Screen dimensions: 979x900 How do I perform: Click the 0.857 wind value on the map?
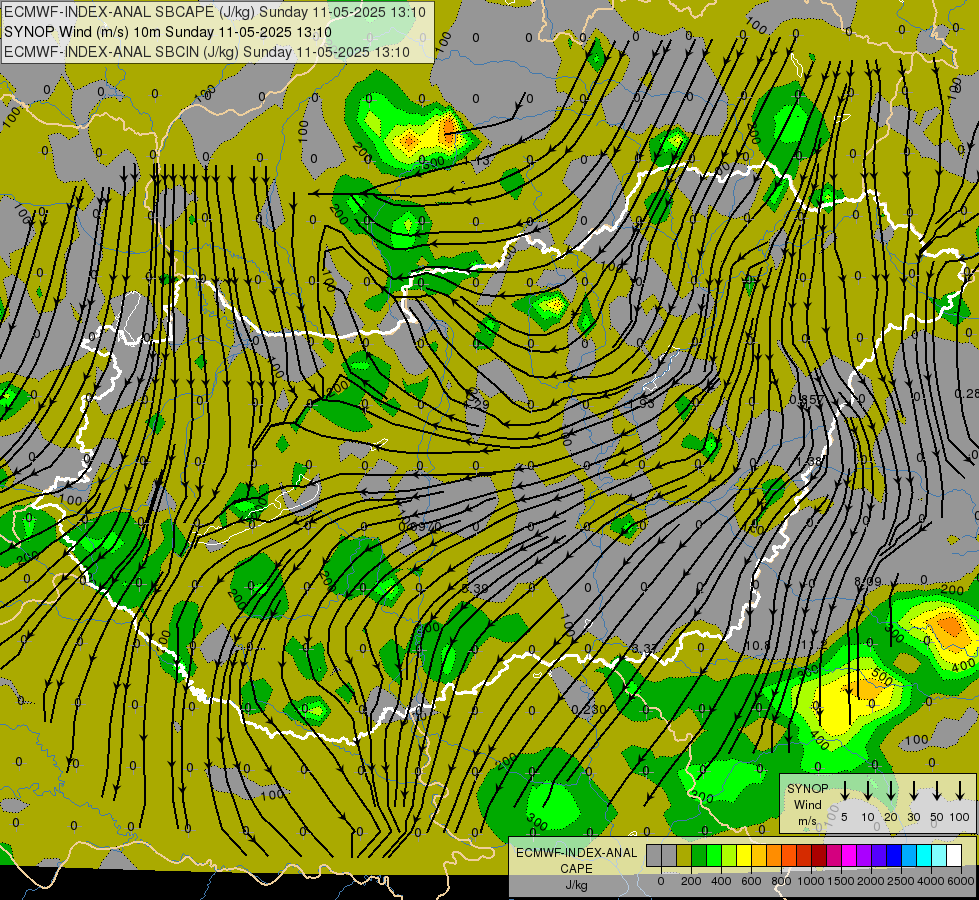coord(807,400)
